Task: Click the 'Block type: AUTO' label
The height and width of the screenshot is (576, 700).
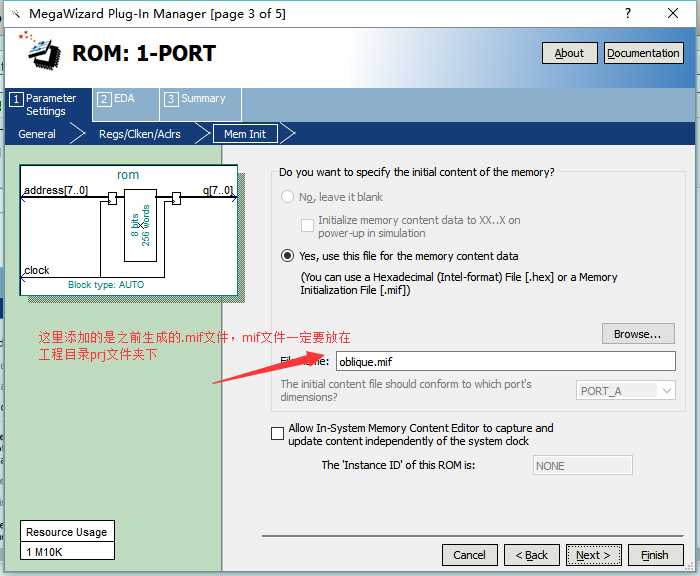Action: [106, 285]
